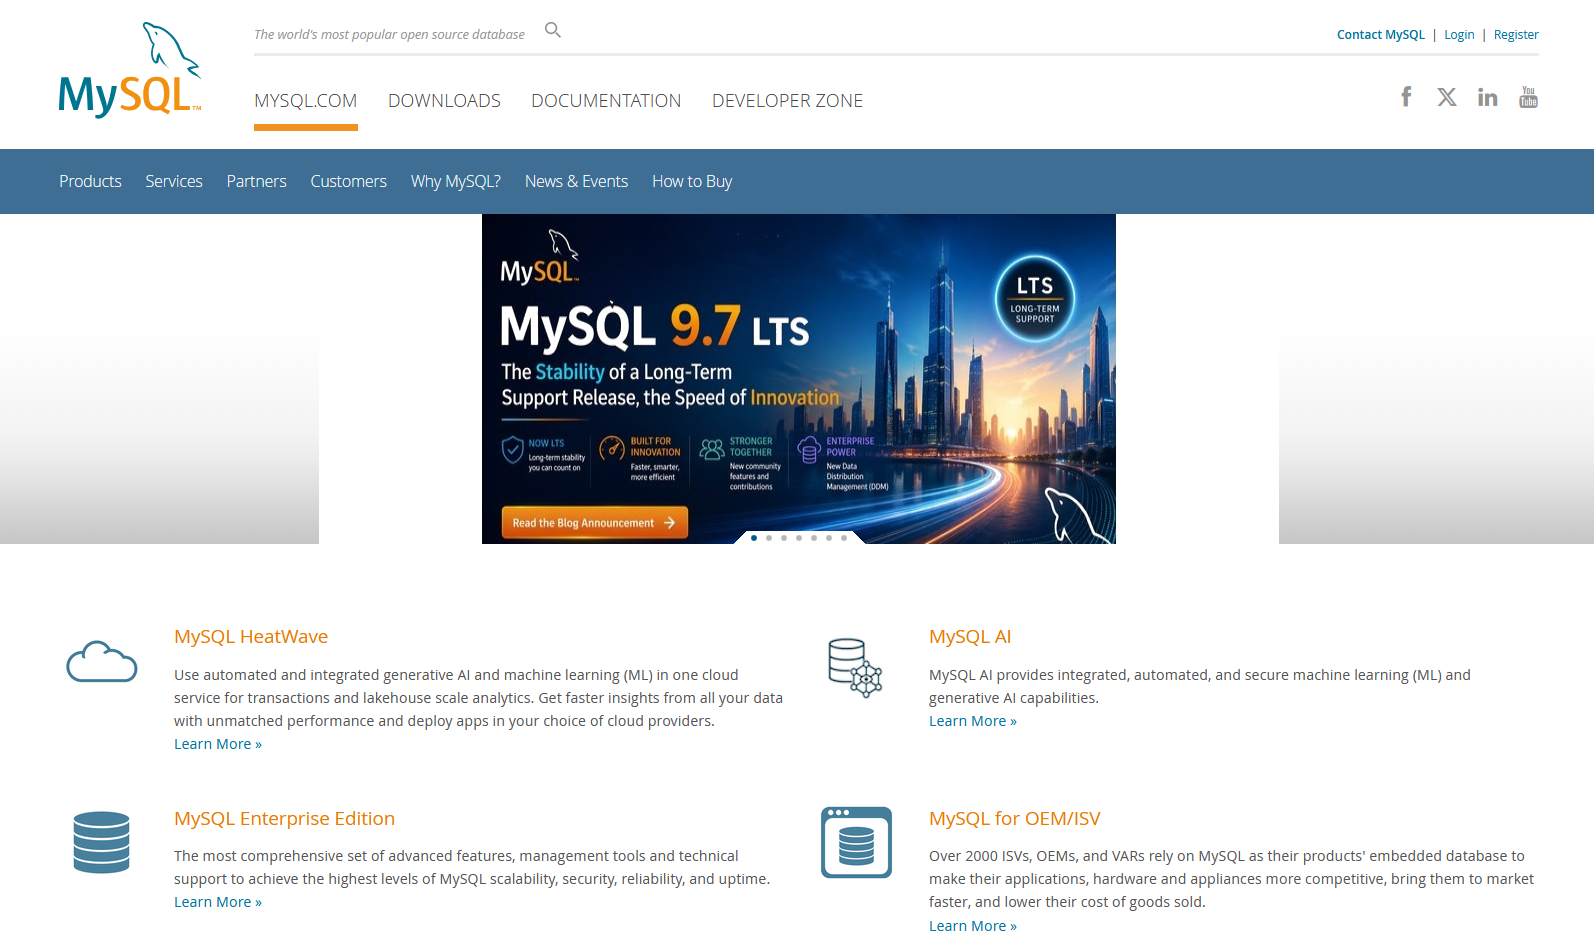1594x935 pixels.
Task: Open the News & Events menu
Action: 577,181
